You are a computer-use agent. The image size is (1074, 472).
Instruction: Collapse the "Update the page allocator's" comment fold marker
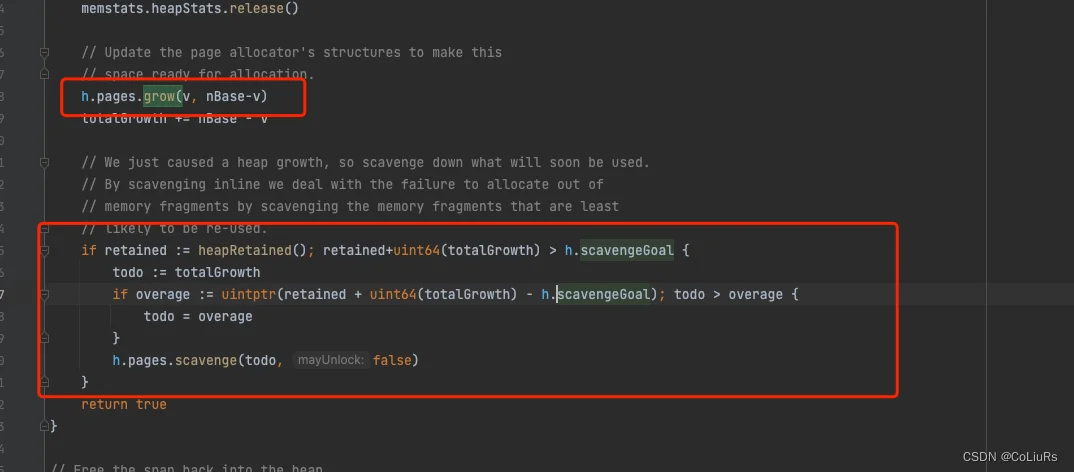tap(45, 52)
